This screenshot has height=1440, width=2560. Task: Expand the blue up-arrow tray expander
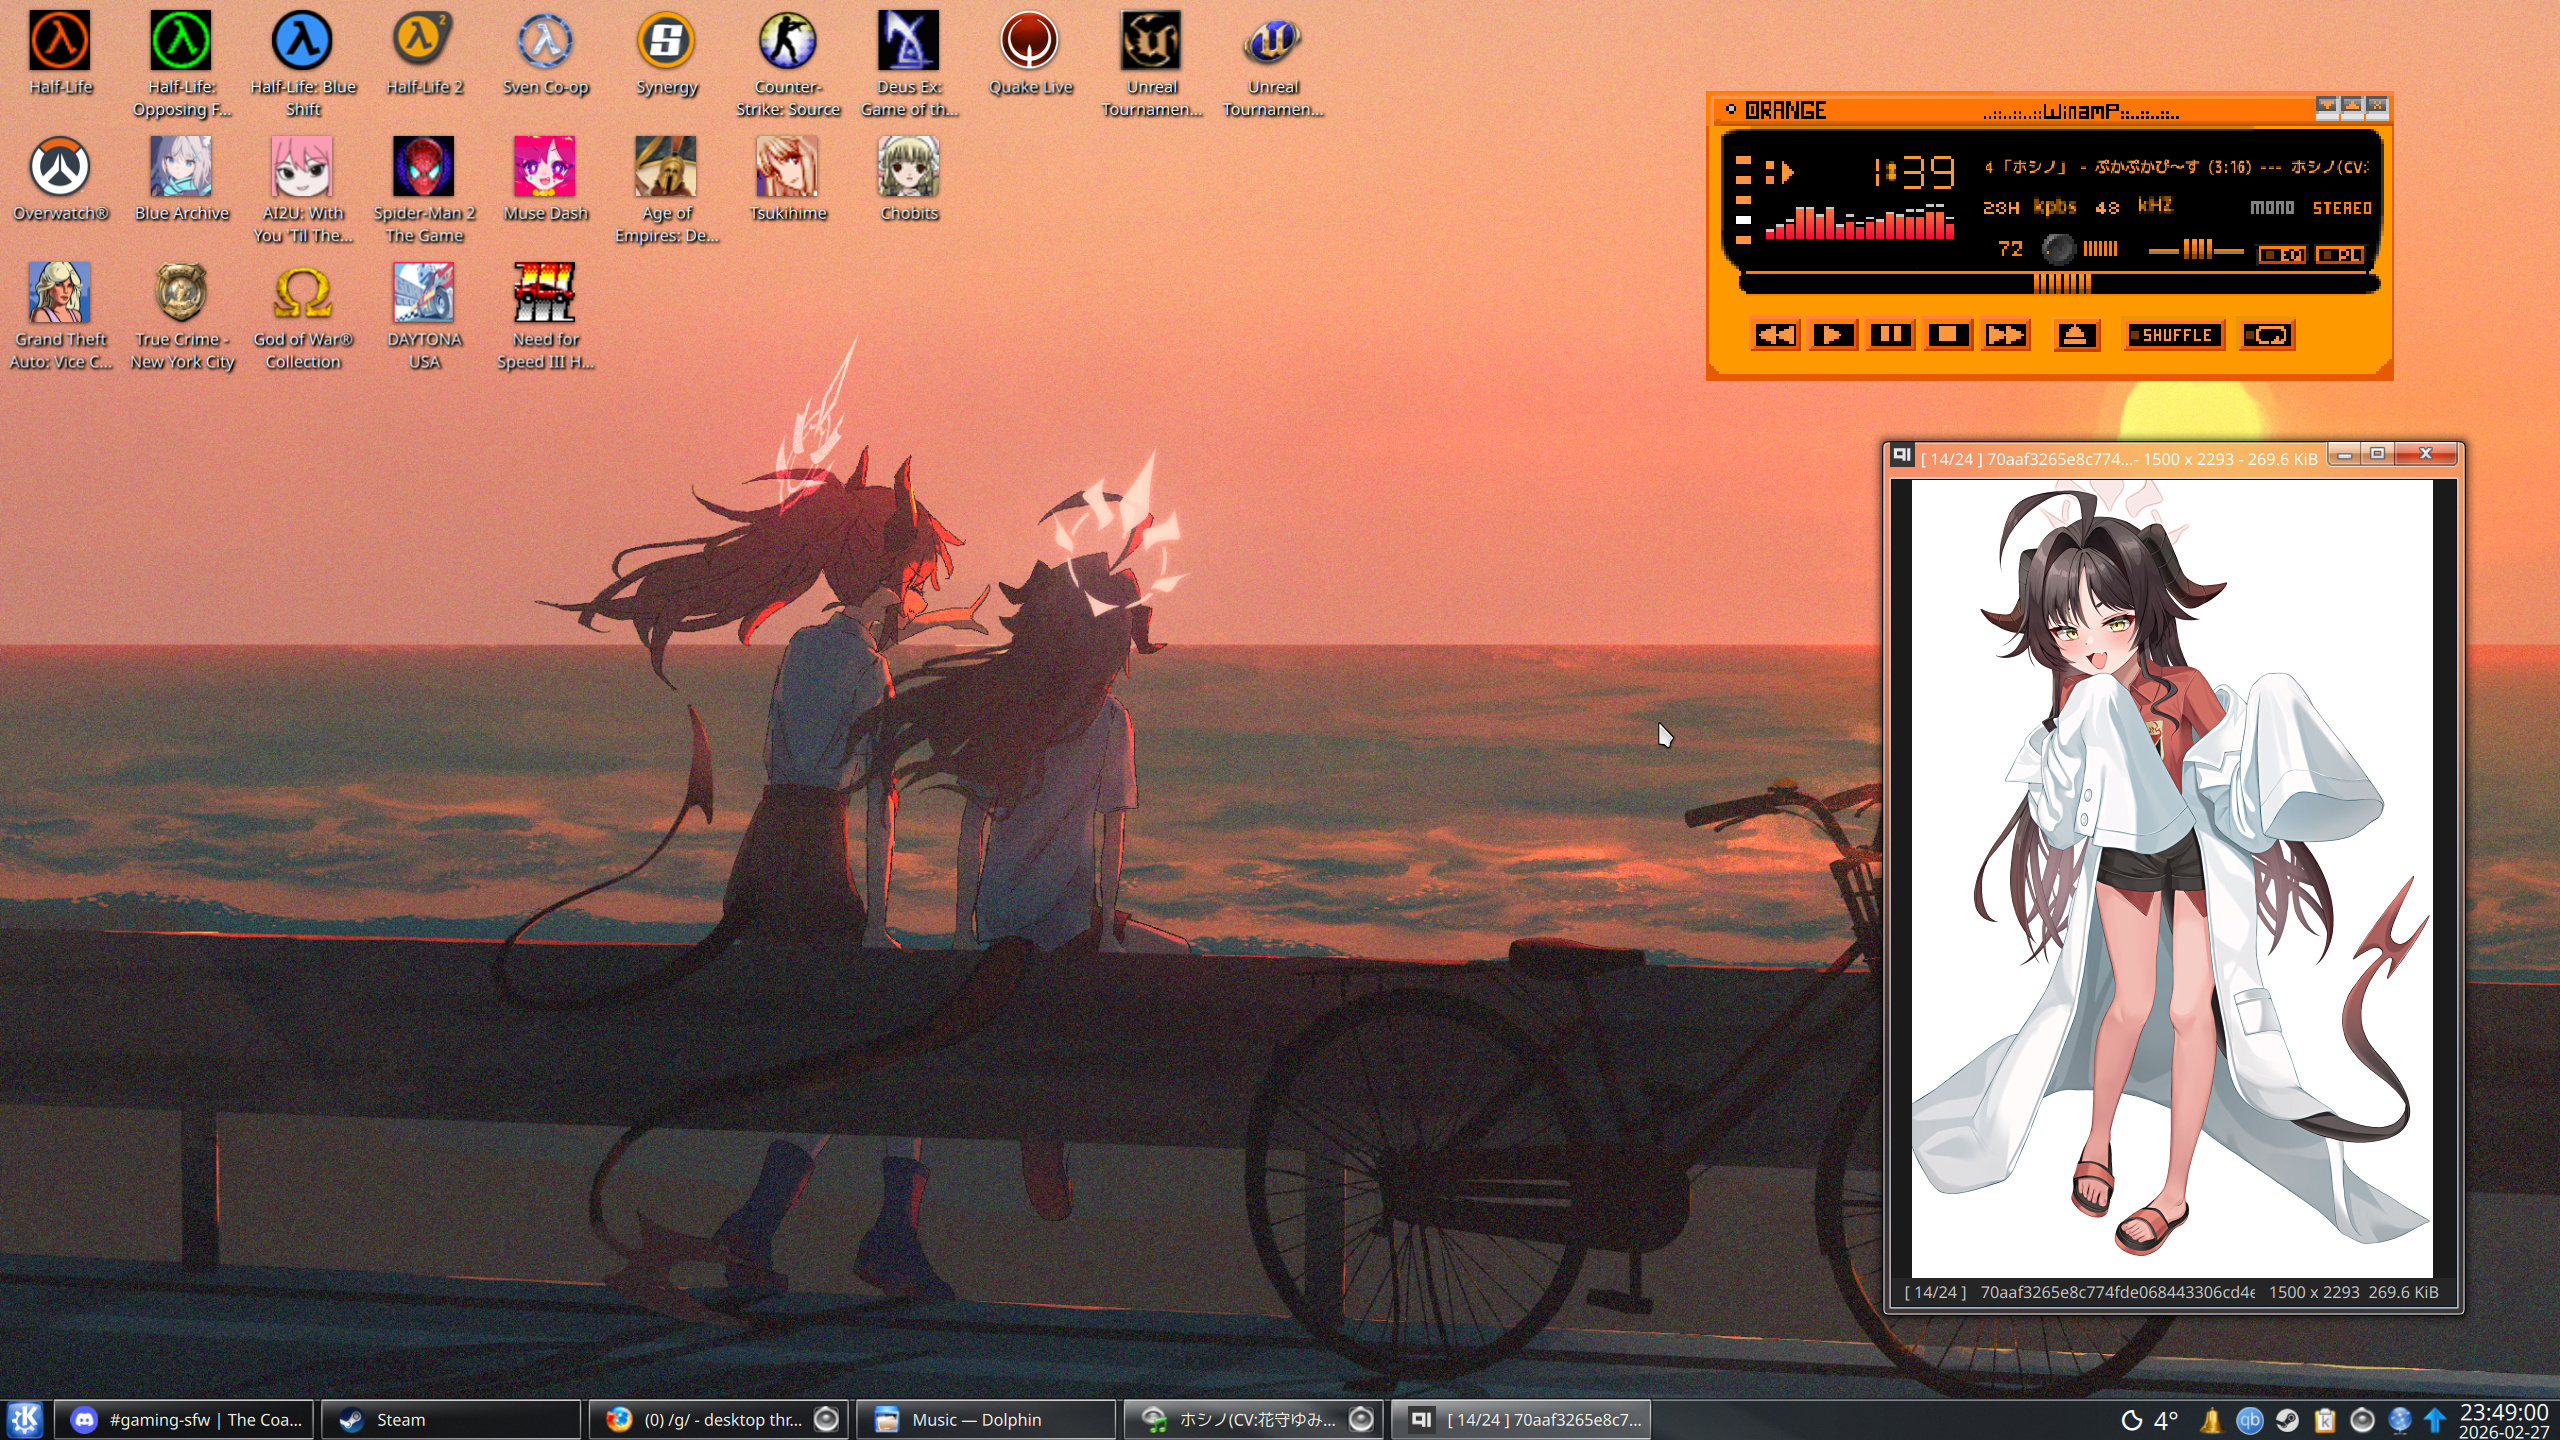tap(2435, 1420)
